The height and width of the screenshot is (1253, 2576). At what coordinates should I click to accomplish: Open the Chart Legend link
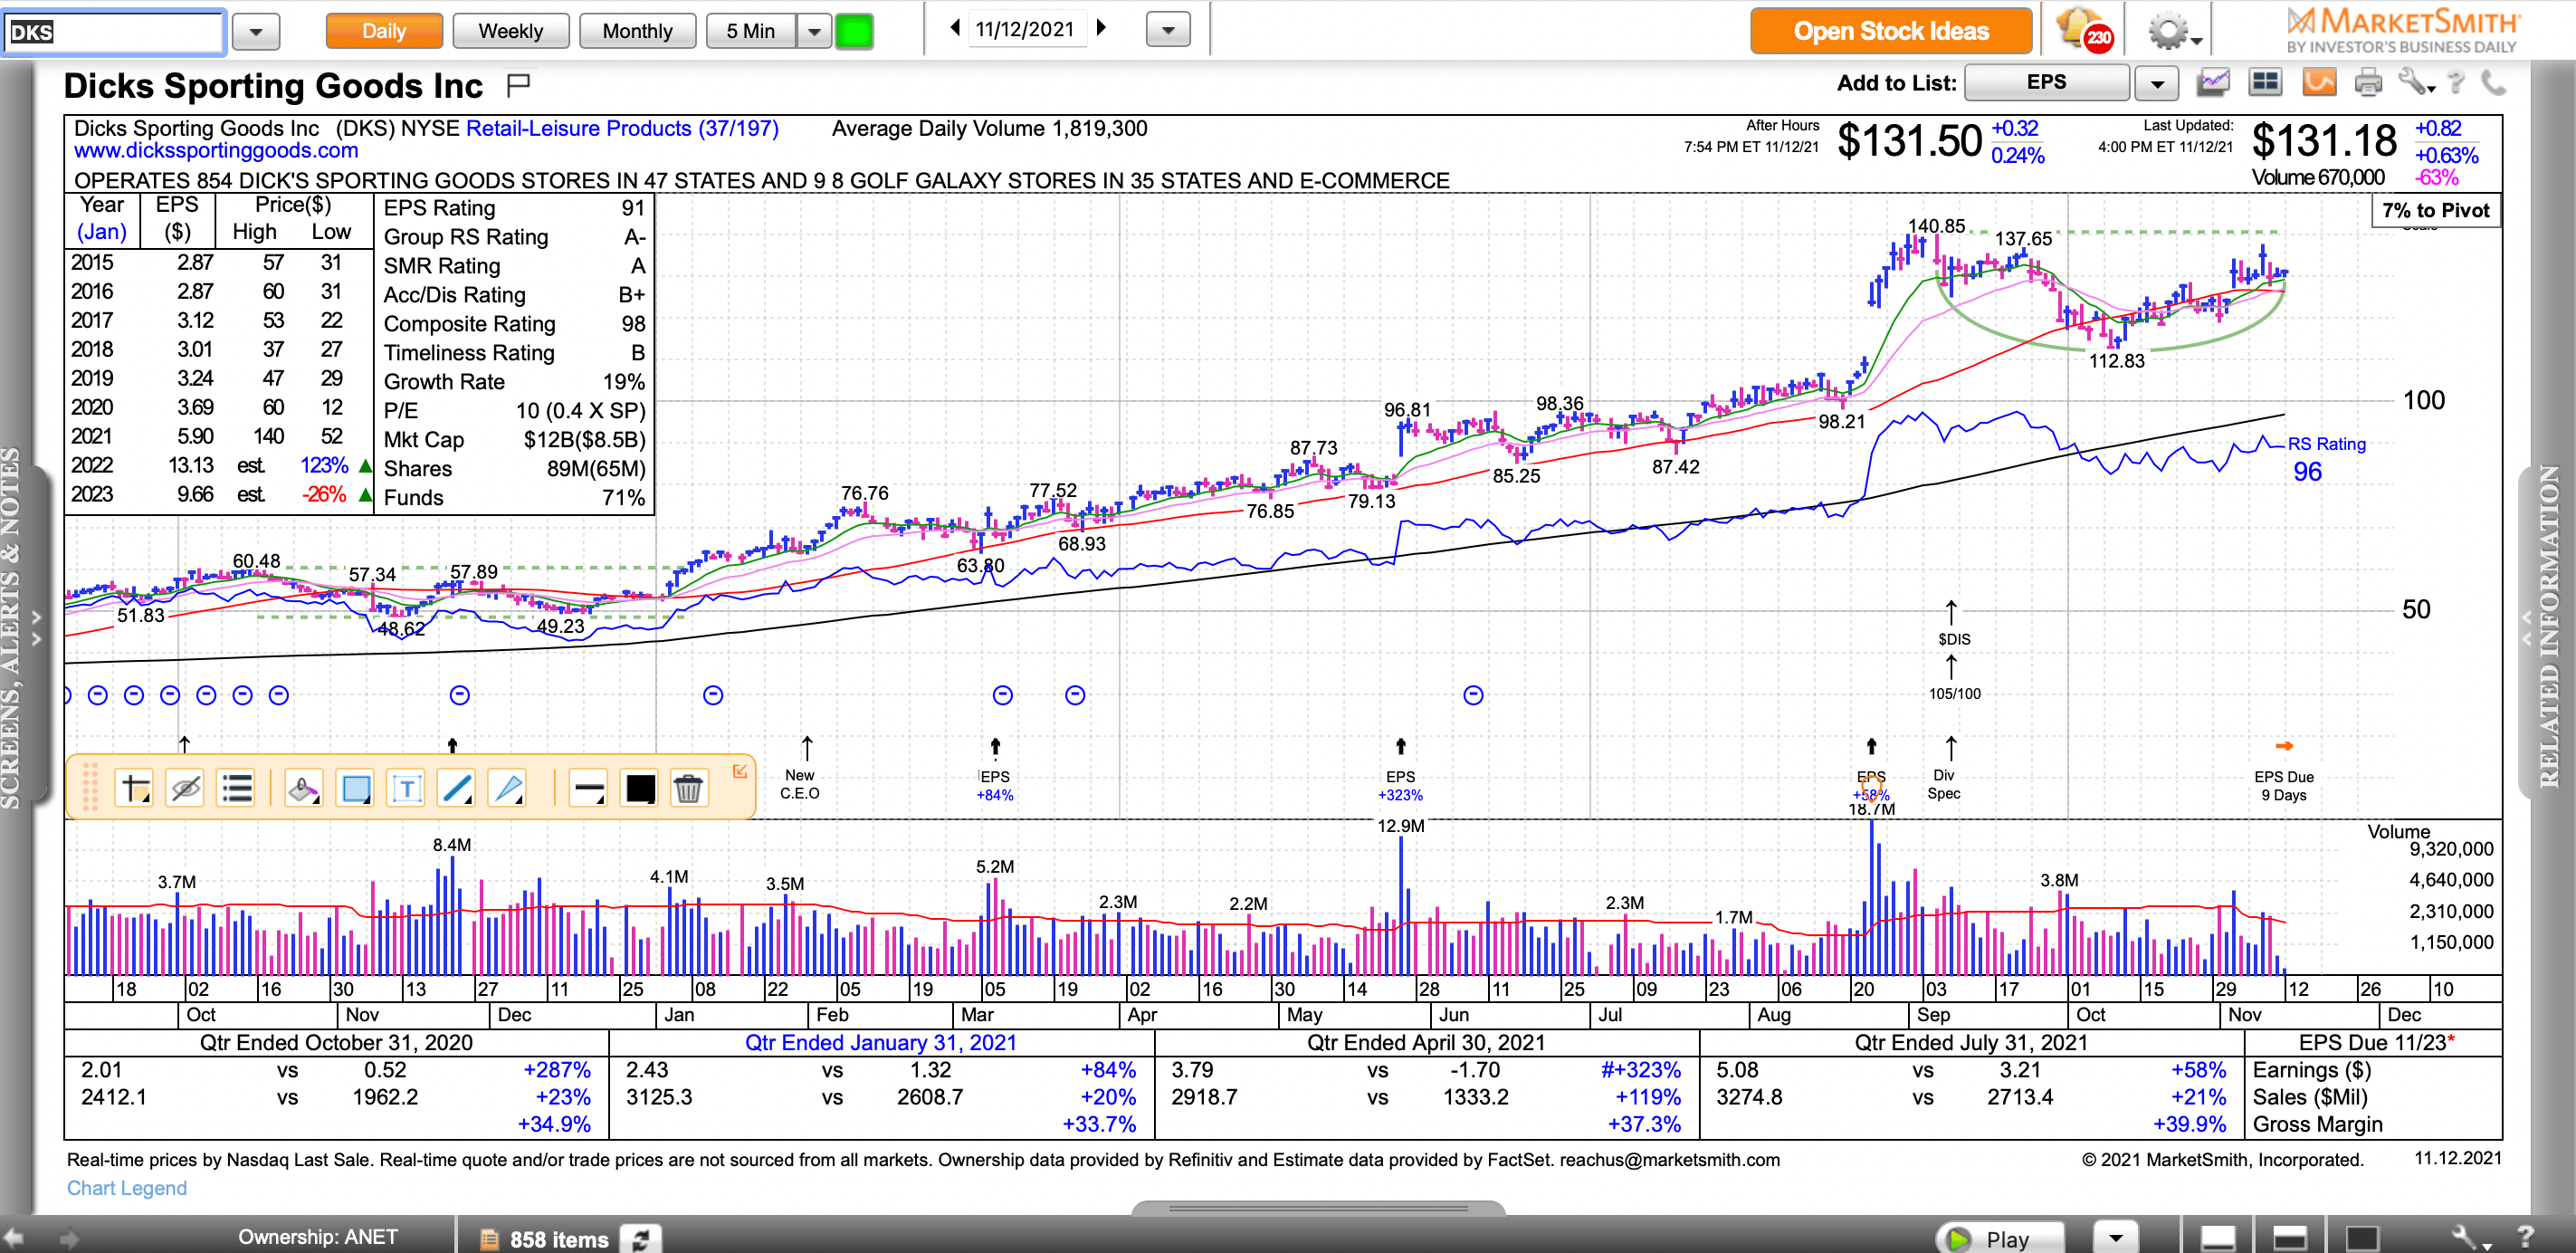pyautogui.click(x=127, y=1187)
